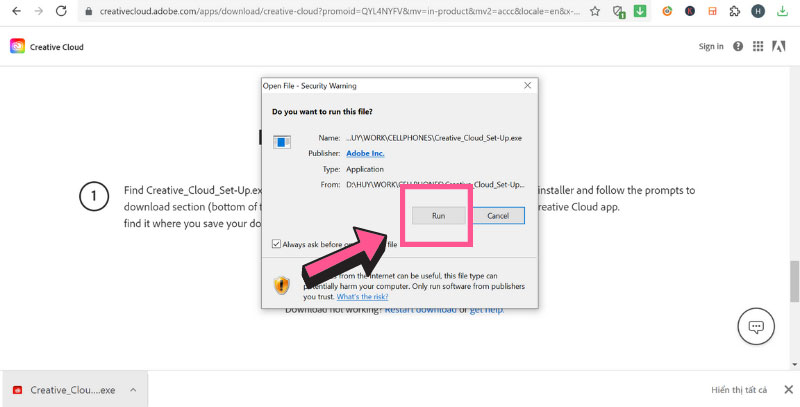Image resolution: width=800 pixels, height=407 pixels.
Task: Open the green download manager extension
Action: [640, 10]
